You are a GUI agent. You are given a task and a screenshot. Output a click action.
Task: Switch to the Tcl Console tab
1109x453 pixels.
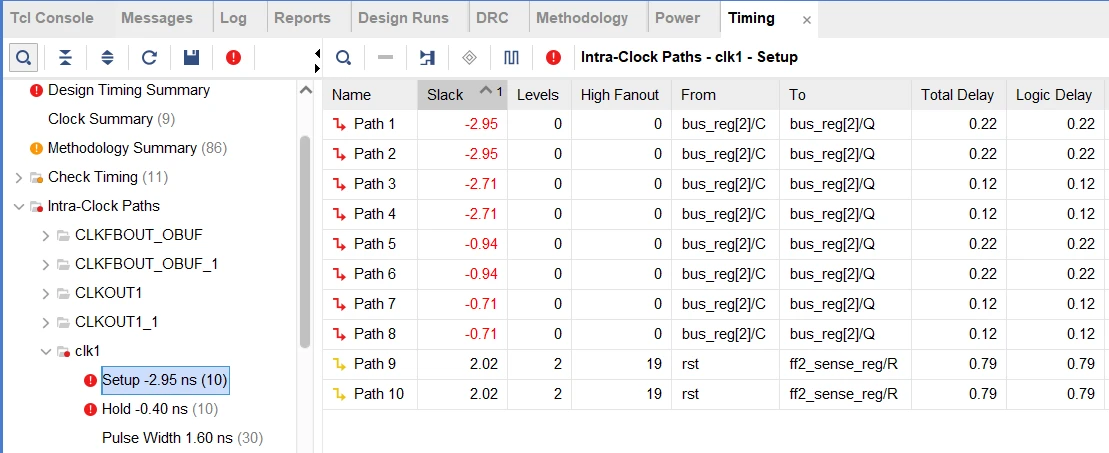click(52, 18)
